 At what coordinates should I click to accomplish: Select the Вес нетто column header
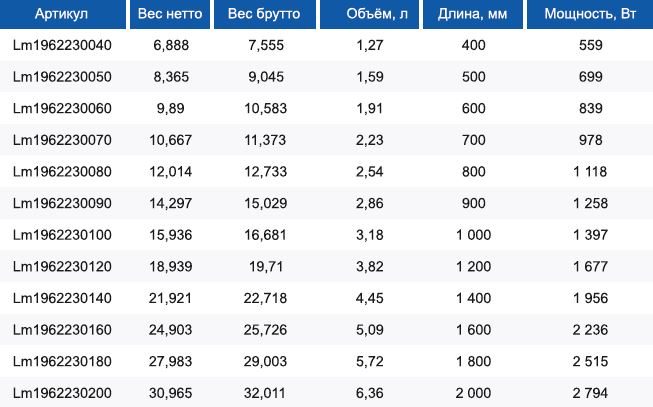(x=170, y=14)
